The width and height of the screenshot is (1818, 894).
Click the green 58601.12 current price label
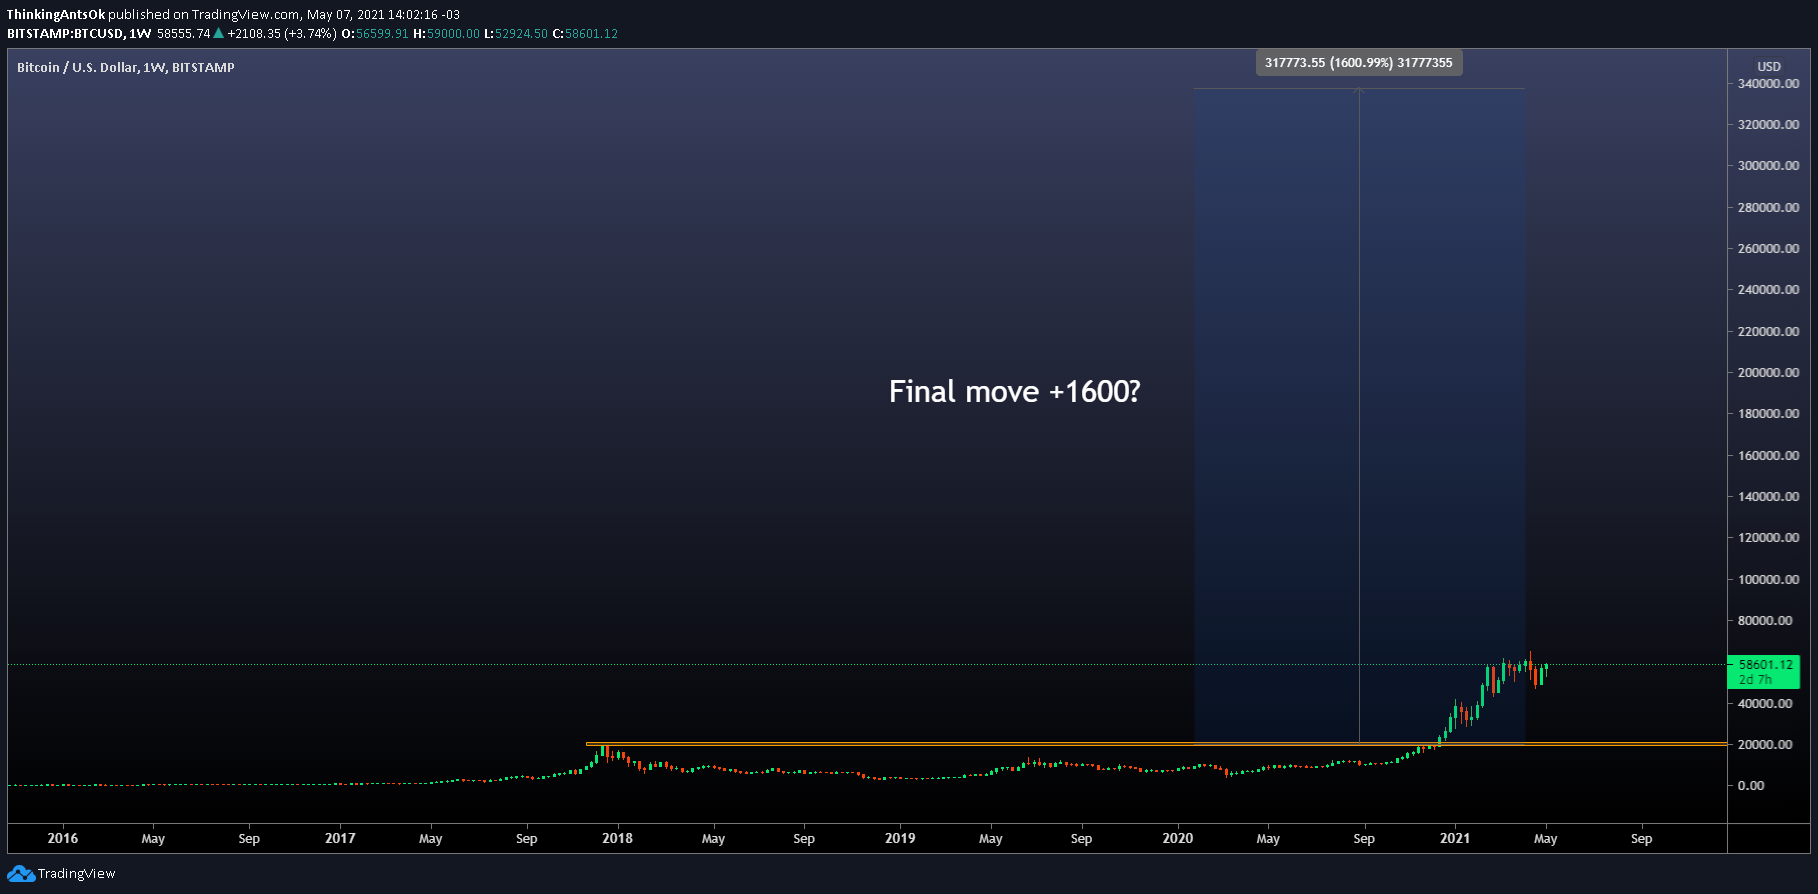[1763, 671]
